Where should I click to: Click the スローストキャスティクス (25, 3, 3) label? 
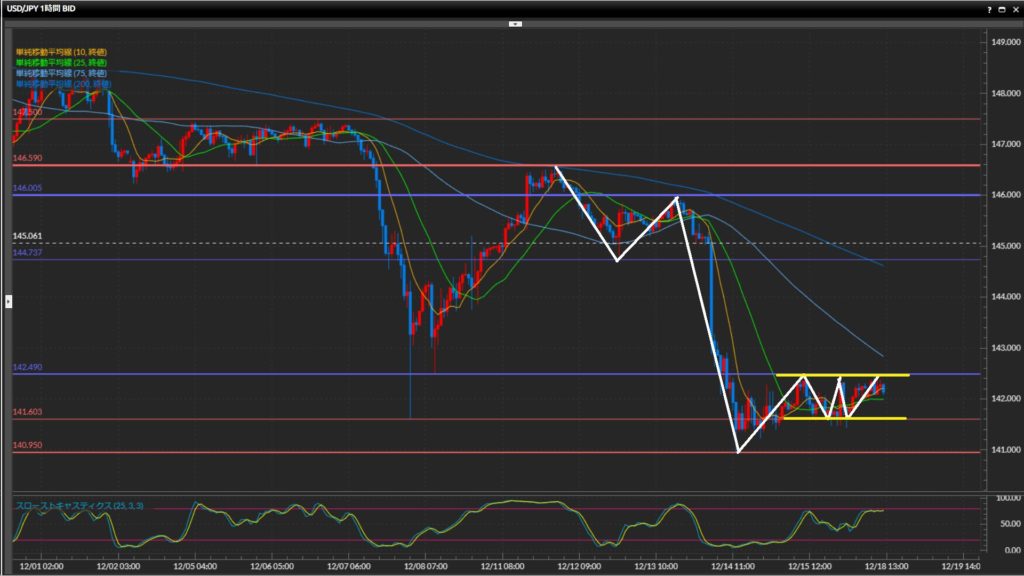(79, 507)
